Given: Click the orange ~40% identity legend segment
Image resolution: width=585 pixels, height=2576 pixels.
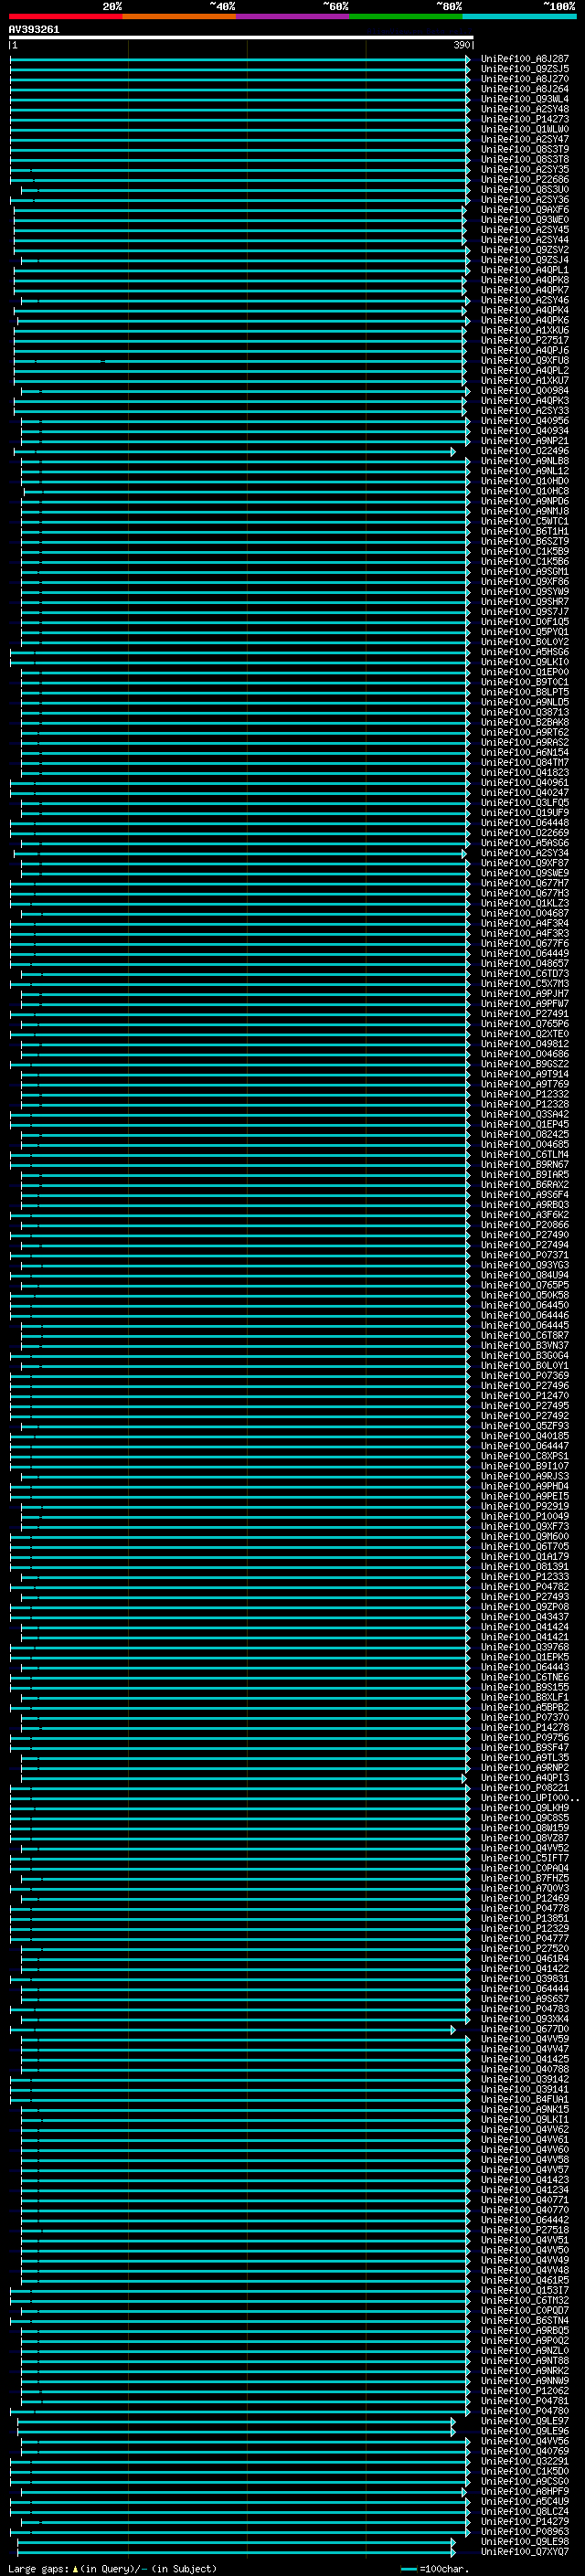Looking at the screenshot, I should [x=179, y=16].
